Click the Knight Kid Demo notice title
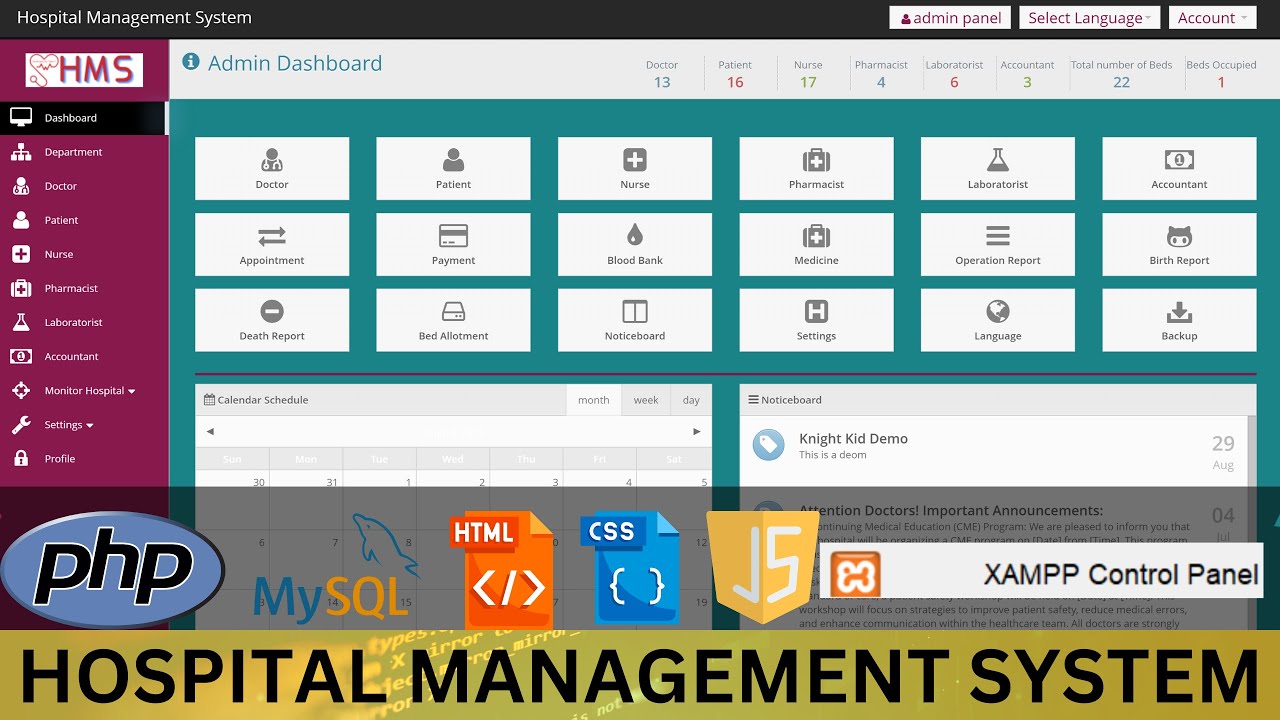Image resolution: width=1280 pixels, height=720 pixels. point(853,438)
